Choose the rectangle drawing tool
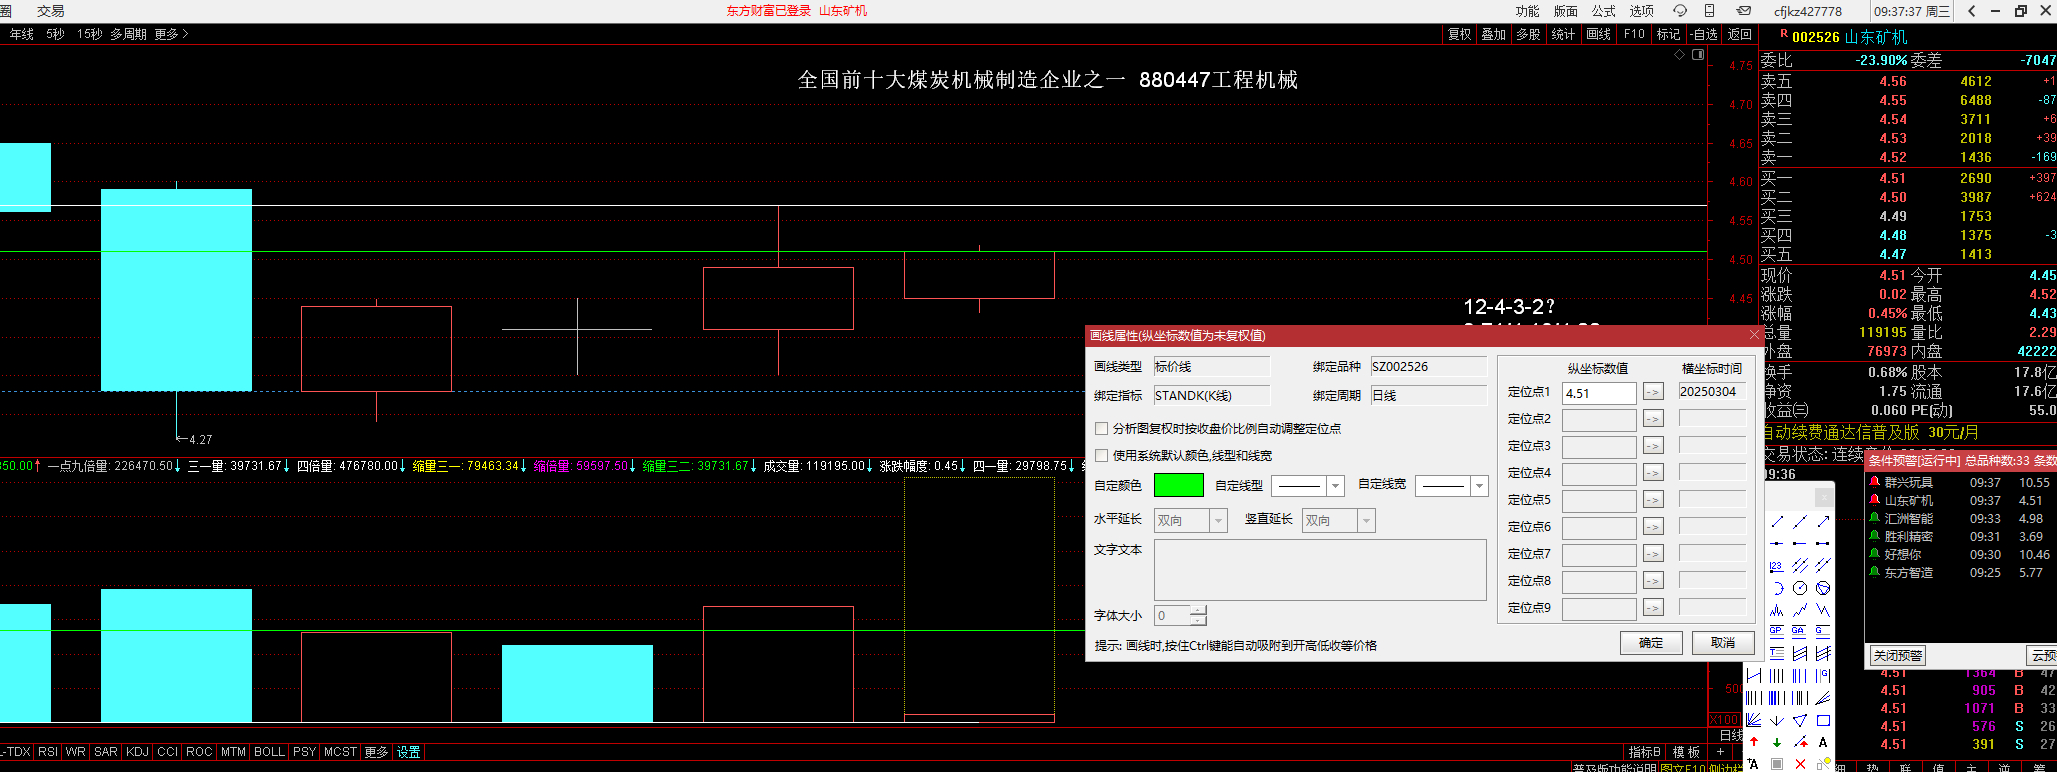 [x=1823, y=720]
